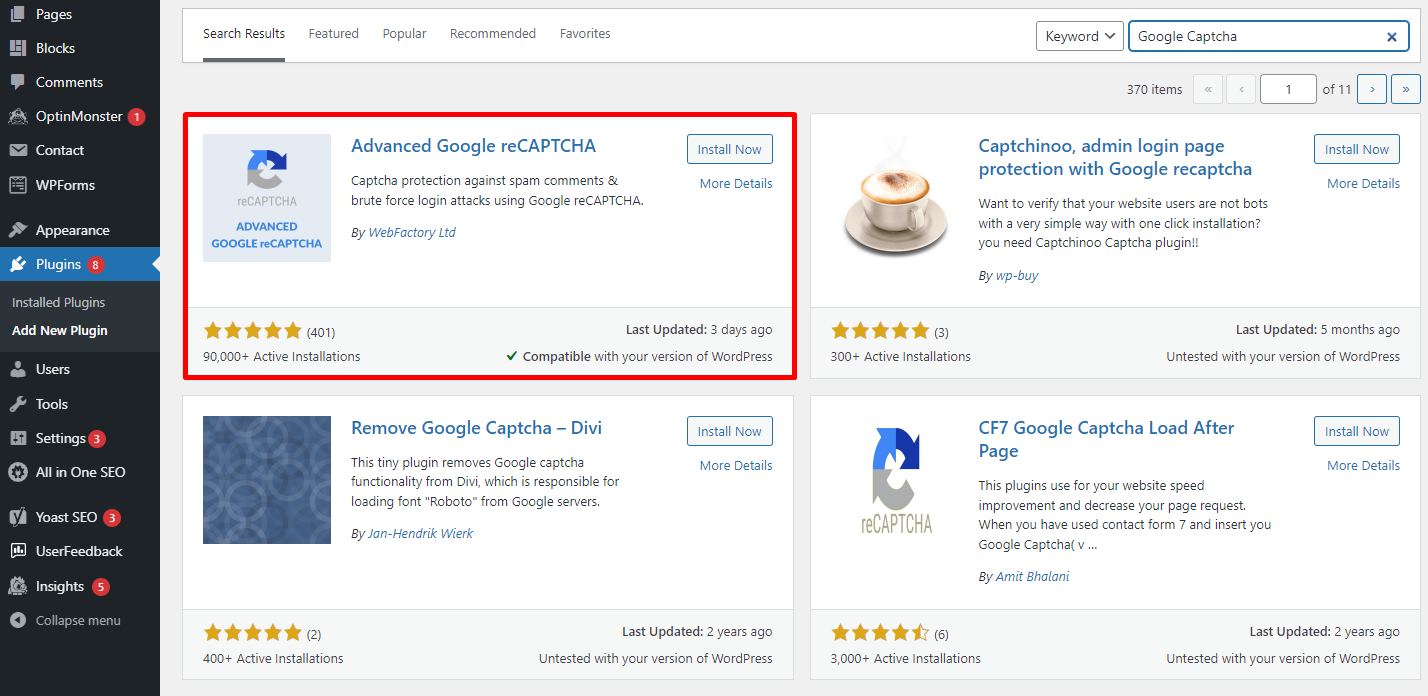Switch to the Featured tab
Image resolution: width=1428 pixels, height=696 pixels.
click(333, 34)
